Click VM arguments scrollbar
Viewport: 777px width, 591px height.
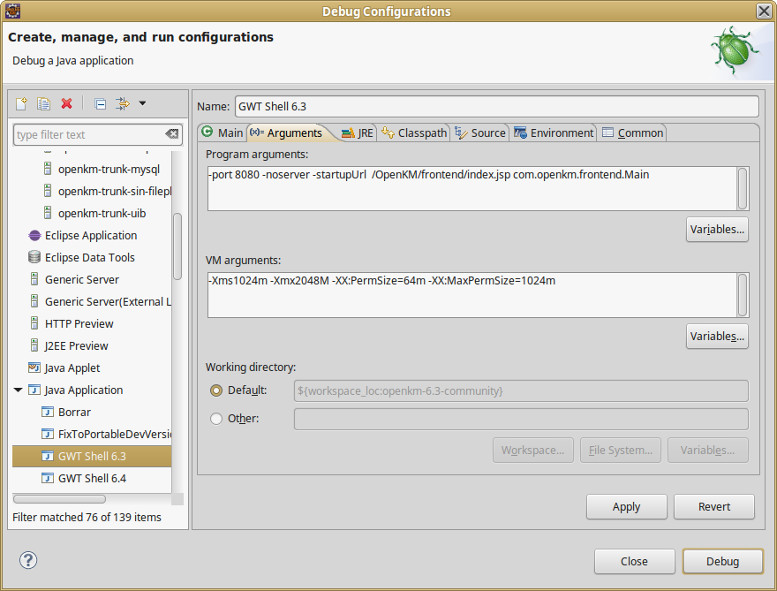[742, 295]
